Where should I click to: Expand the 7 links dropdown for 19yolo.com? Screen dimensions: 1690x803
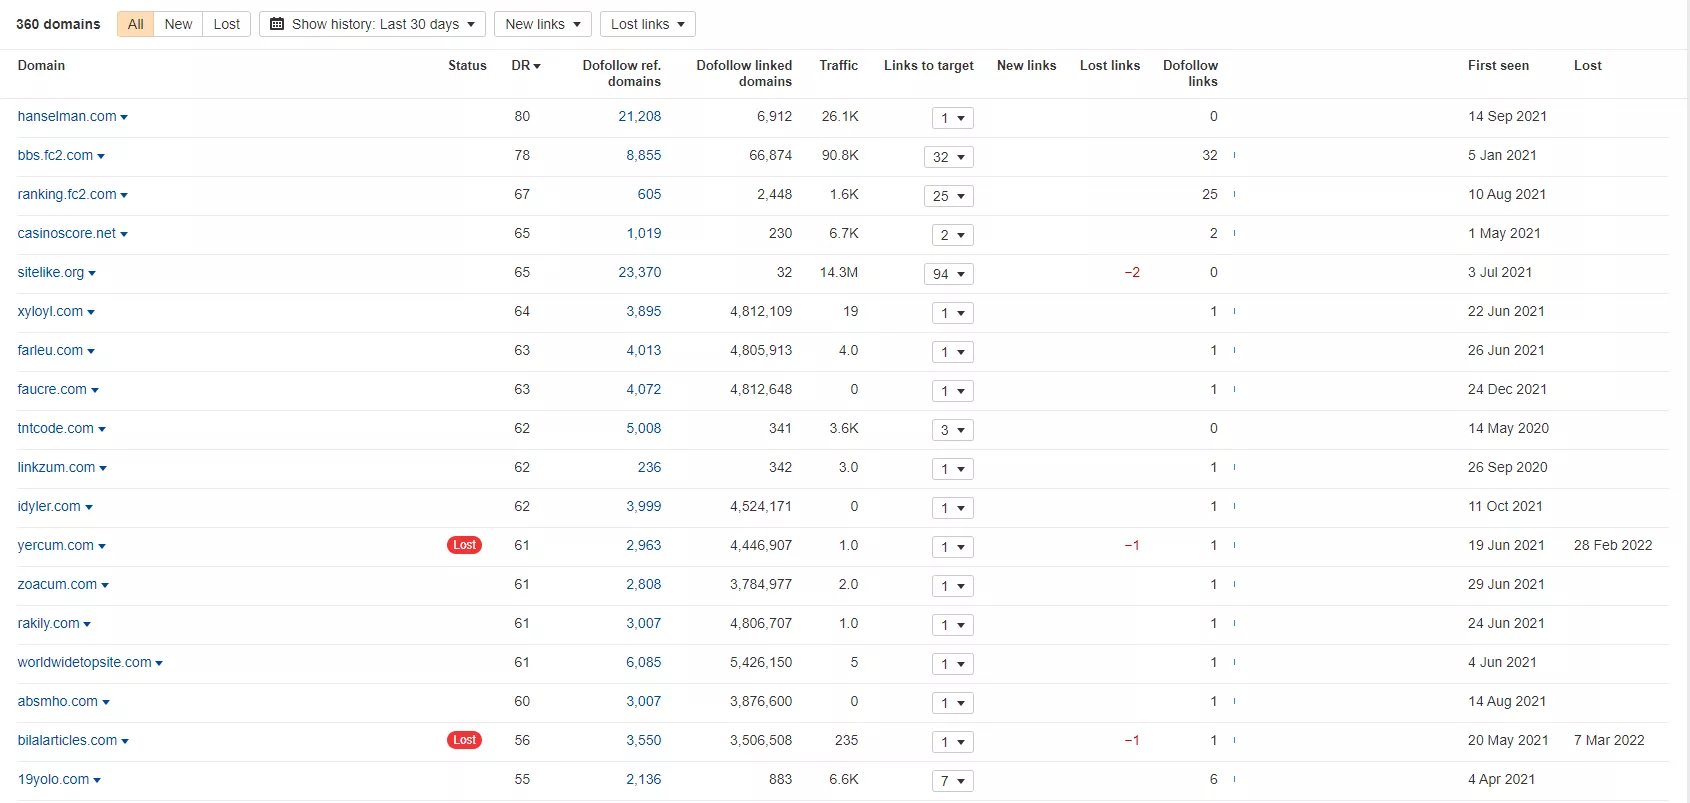953,781
